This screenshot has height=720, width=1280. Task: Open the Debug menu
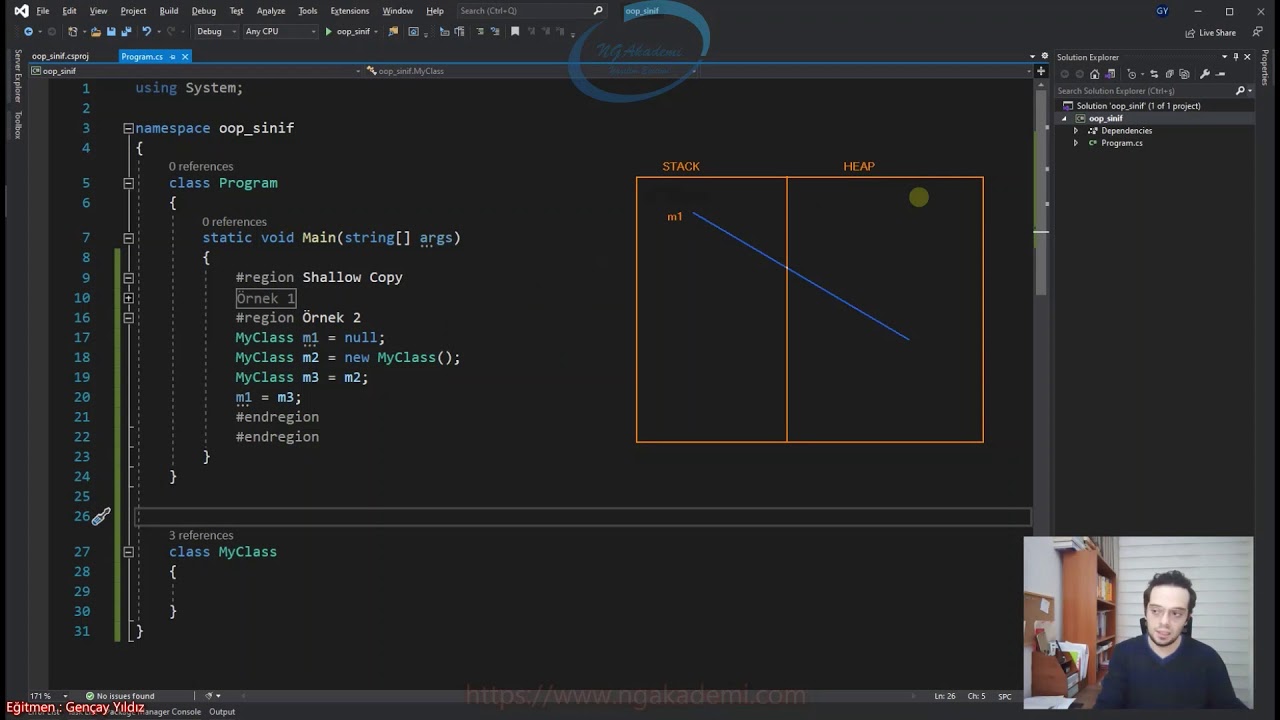coord(203,11)
